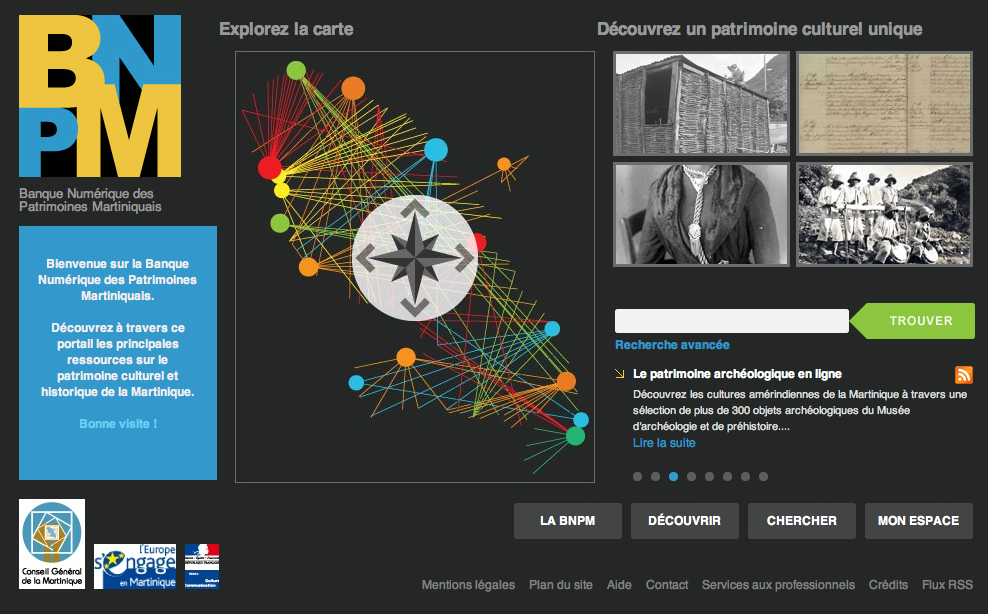
Task: Click the Découvrez un patrimoine culturel unique heading
Action: pos(760,29)
